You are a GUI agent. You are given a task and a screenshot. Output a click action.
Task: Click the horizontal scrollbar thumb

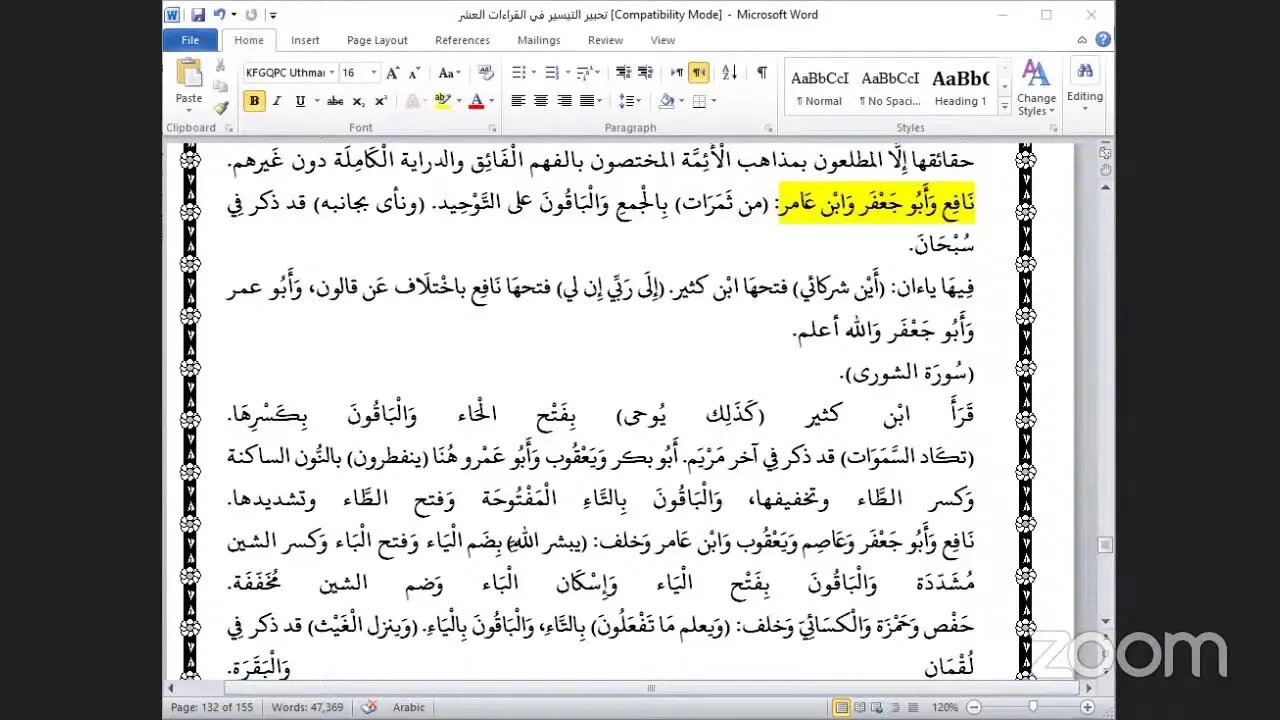(650, 688)
